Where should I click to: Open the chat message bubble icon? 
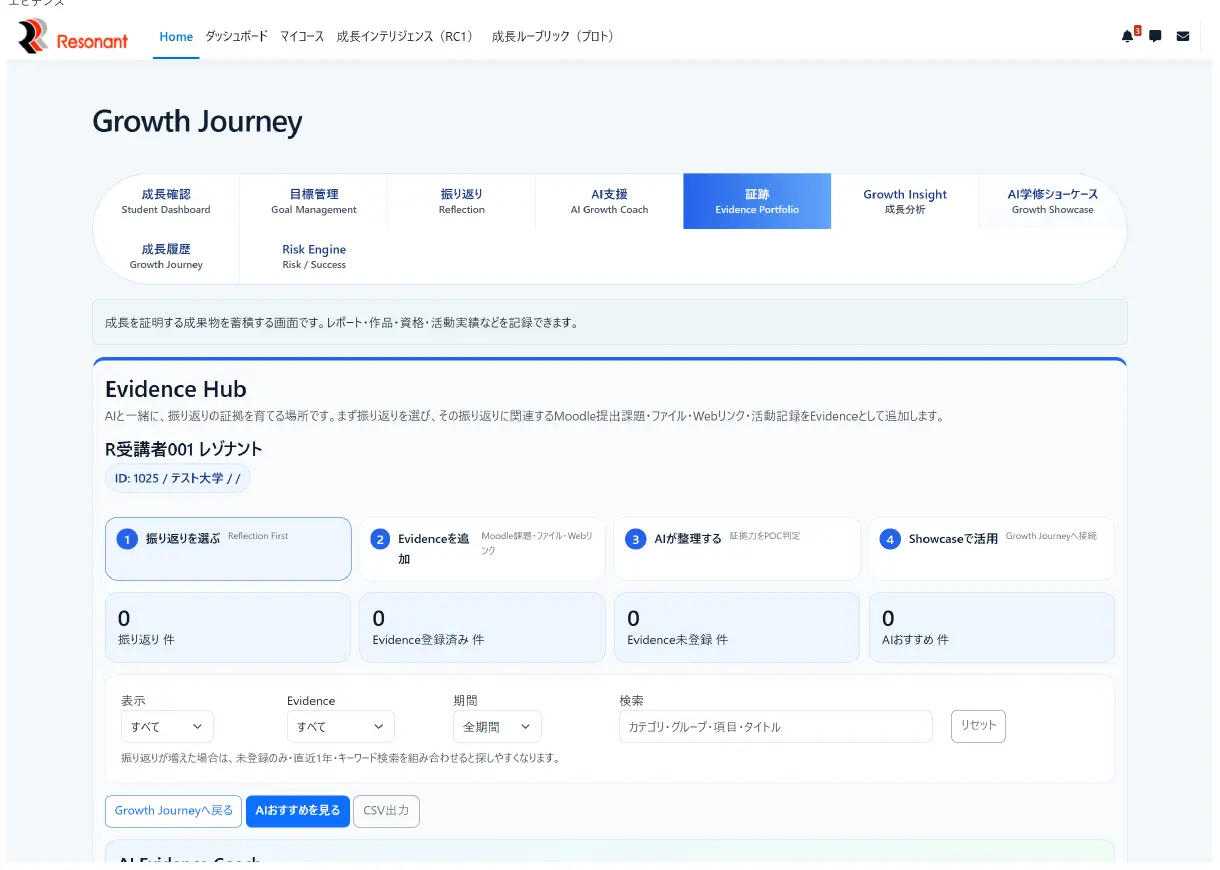coord(1155,37)
